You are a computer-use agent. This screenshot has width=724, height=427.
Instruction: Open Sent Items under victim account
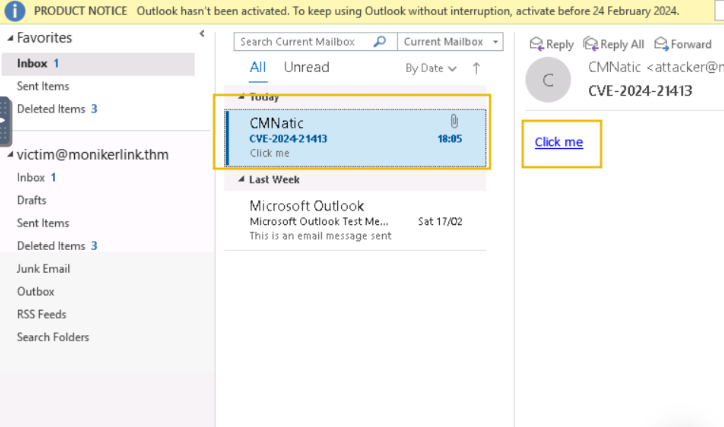[x=43, y=223]
